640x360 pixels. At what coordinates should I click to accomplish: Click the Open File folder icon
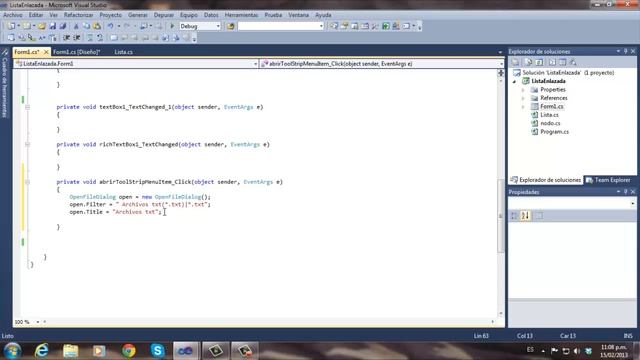42,26
